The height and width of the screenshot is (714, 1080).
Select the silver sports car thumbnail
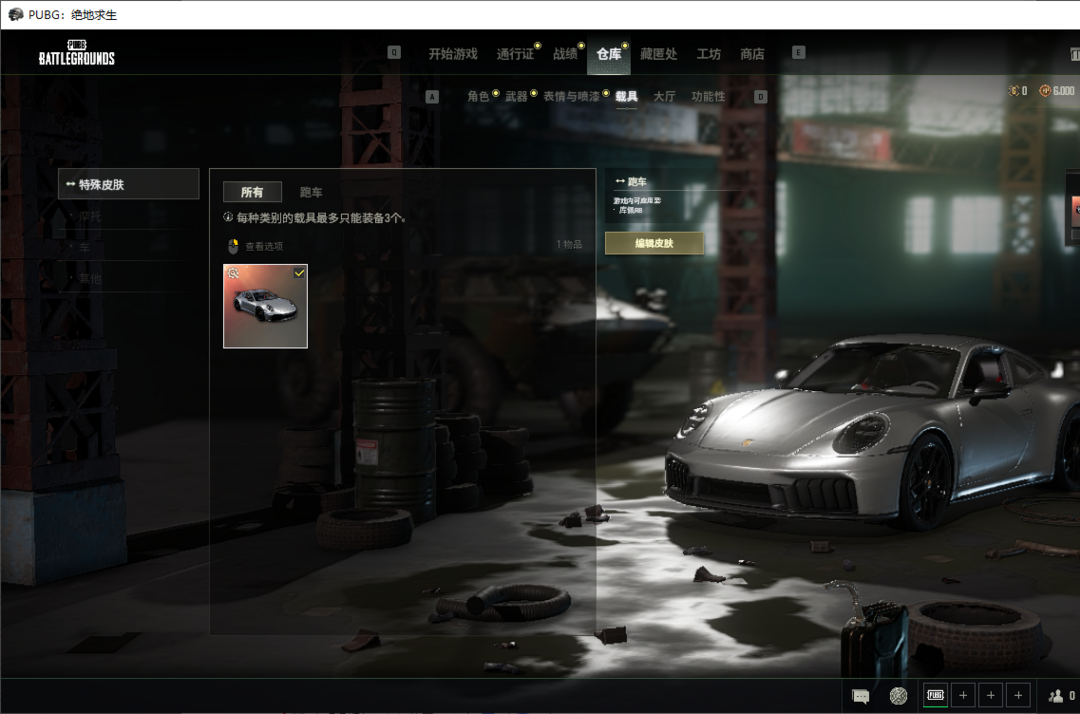coord(265,308)
